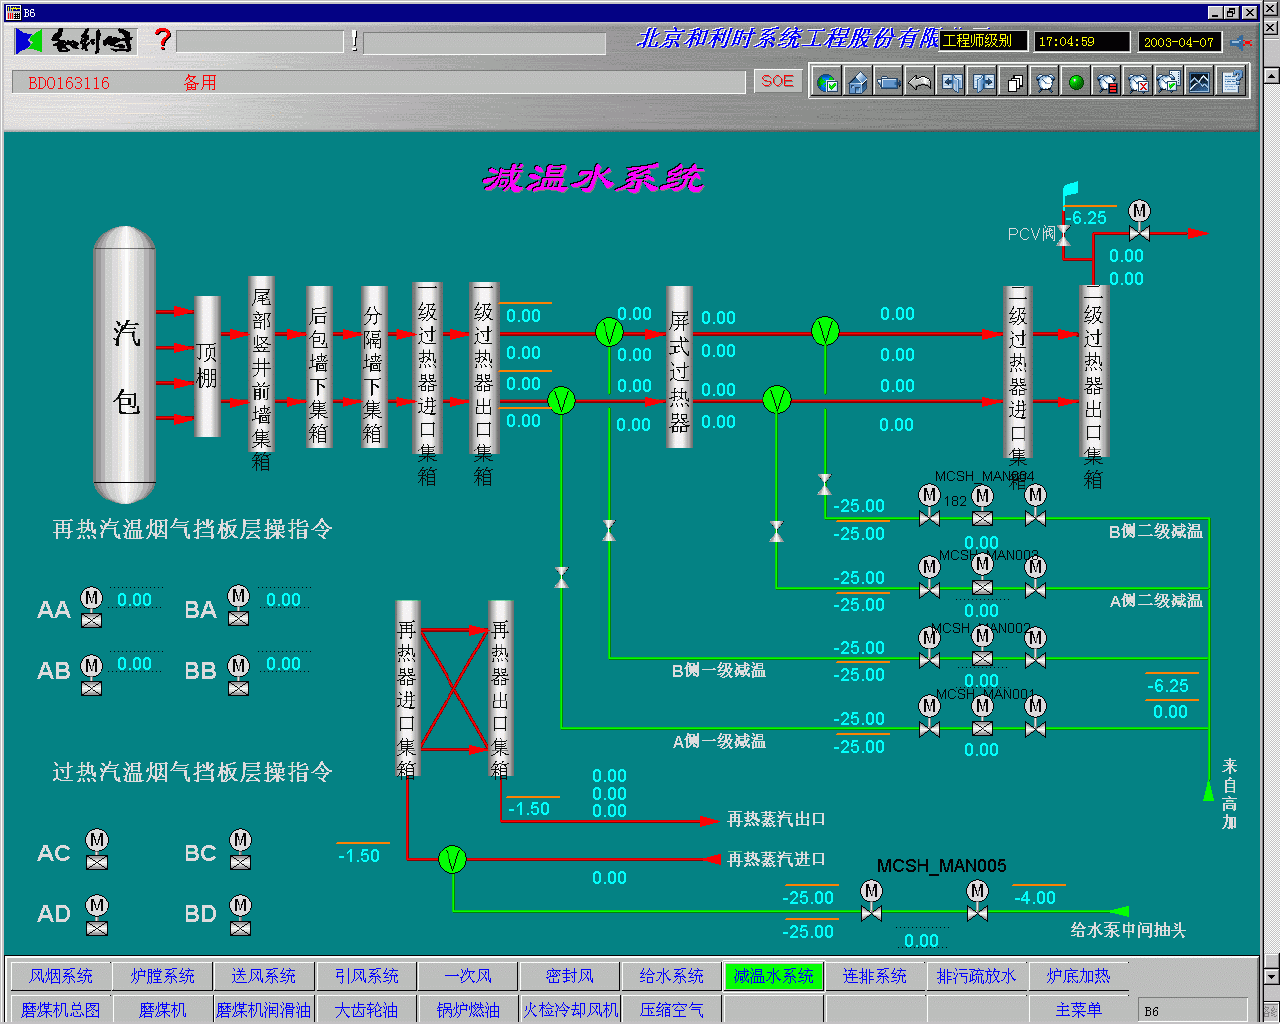Open 风烟系统 screen

point(61,976)
